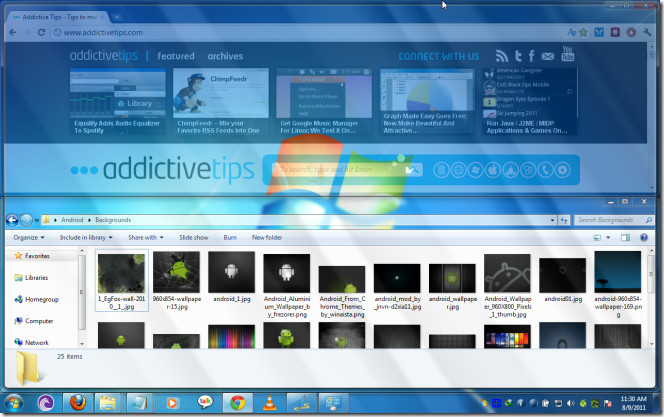664x417 pixels.
Task: Click the magenta extension icon in Chrome toolbar
Action: [615, 32]
